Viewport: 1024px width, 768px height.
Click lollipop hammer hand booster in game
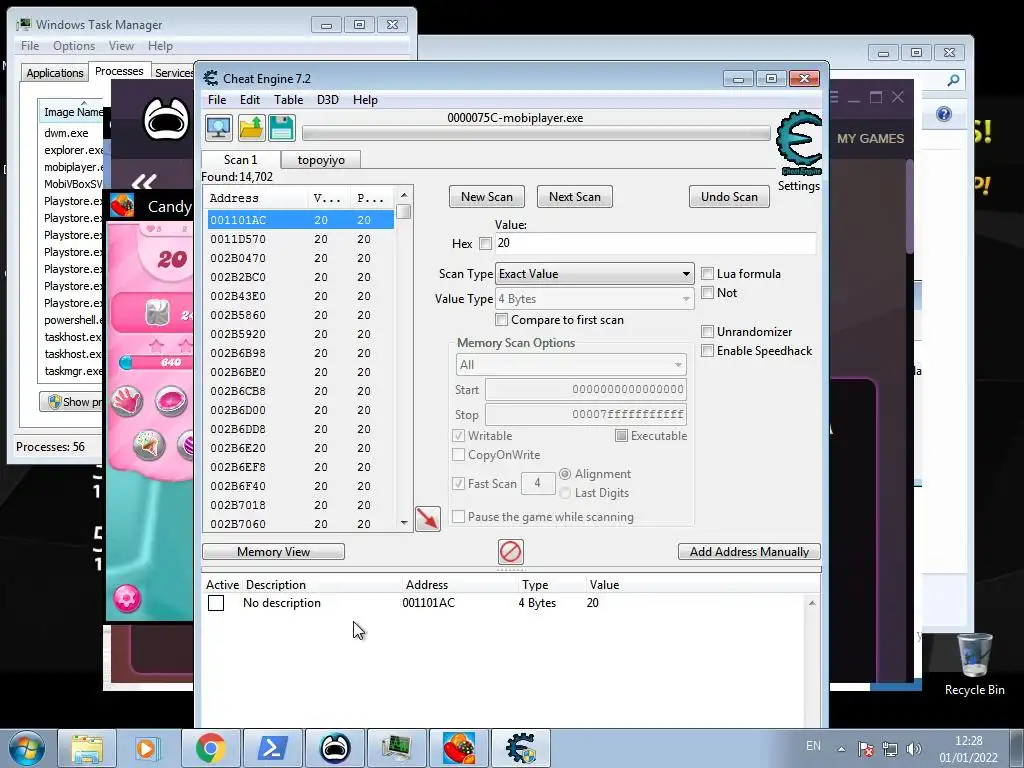click(x=127, y=400)
